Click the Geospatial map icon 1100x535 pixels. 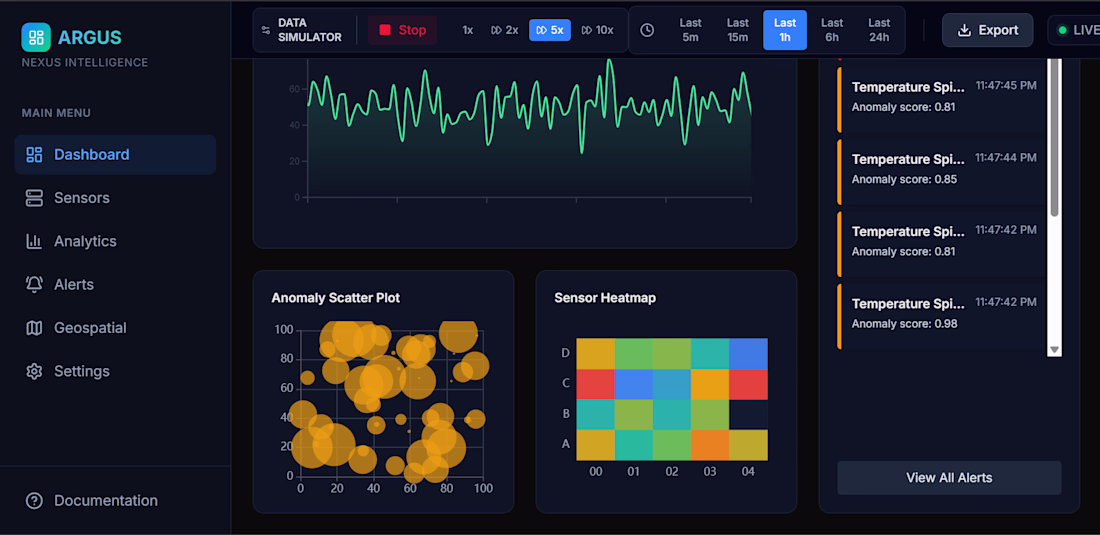34,327
